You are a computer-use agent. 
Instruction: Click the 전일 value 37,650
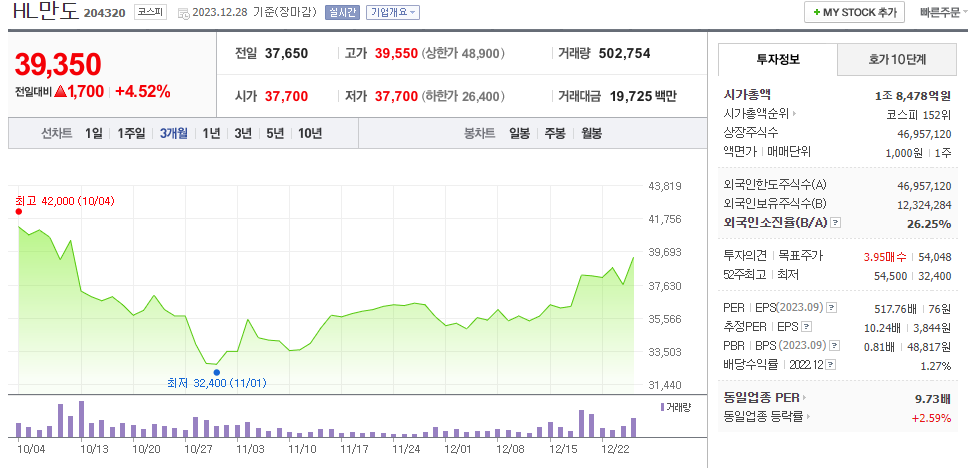coord(286,54)
